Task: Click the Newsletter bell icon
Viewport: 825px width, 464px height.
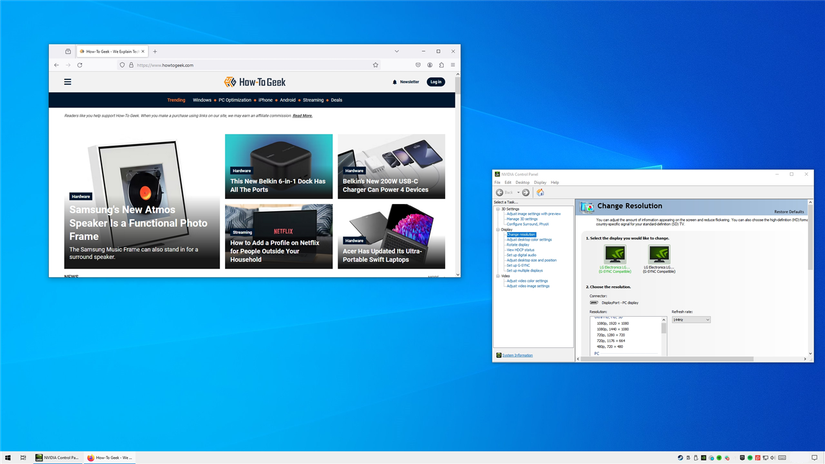Action: coord(395,82)
